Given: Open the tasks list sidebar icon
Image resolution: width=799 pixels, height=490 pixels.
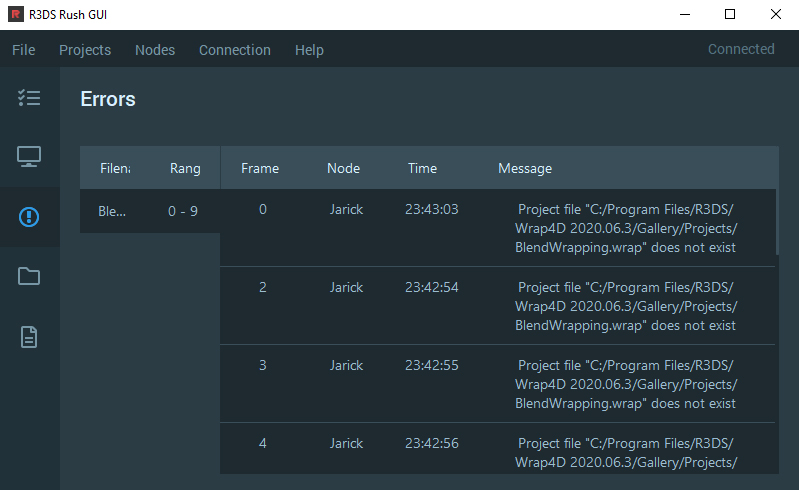Looking at the screenshot, I should point(29,97).
